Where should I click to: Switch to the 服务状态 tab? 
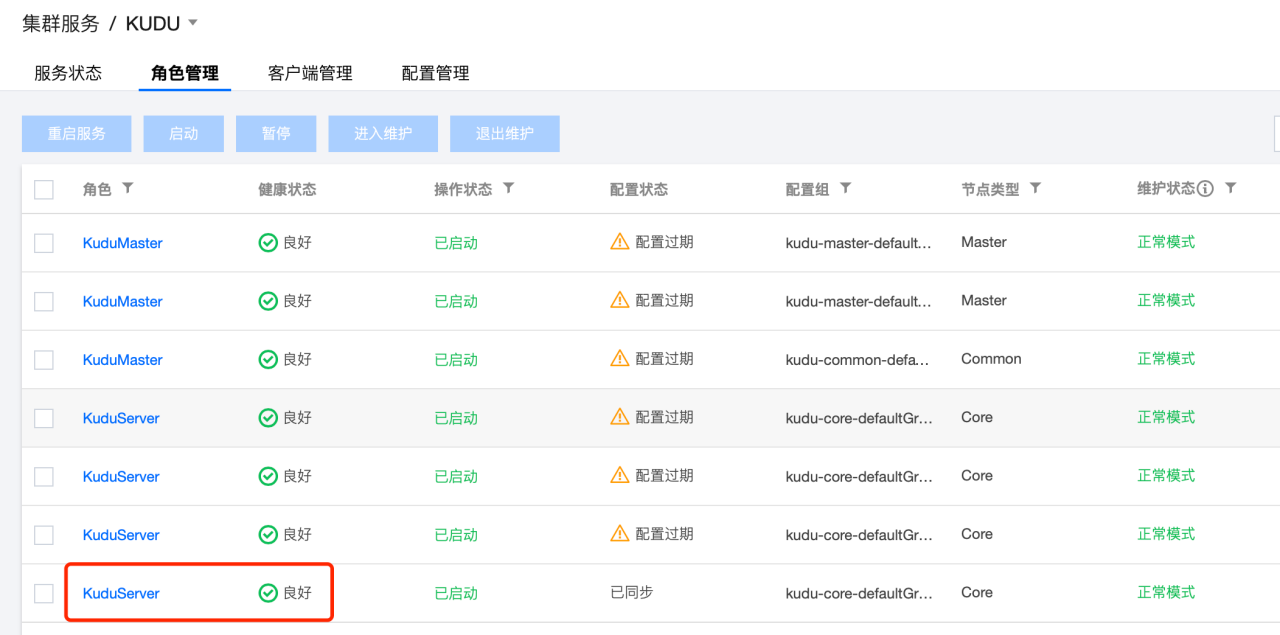pyautogui.click(x=68, y=73)
